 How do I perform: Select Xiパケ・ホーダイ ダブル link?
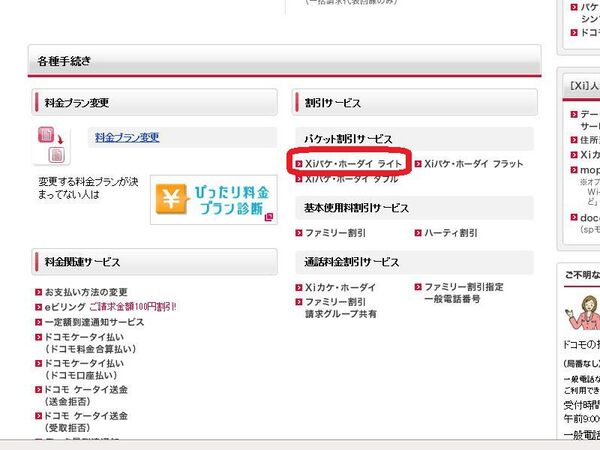(351, 179)
